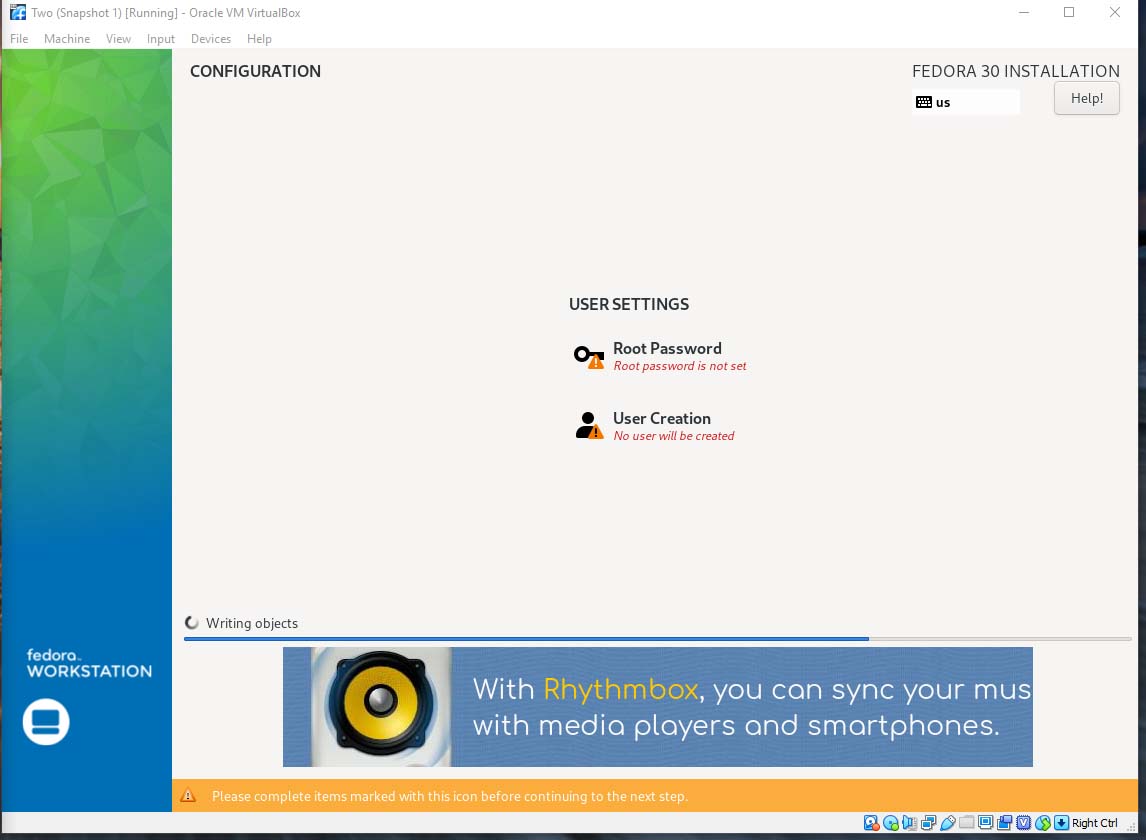Click the recording status icon
Image resolution: width=1146 pixels, height=840 pixels.
tap(1005, 823)
